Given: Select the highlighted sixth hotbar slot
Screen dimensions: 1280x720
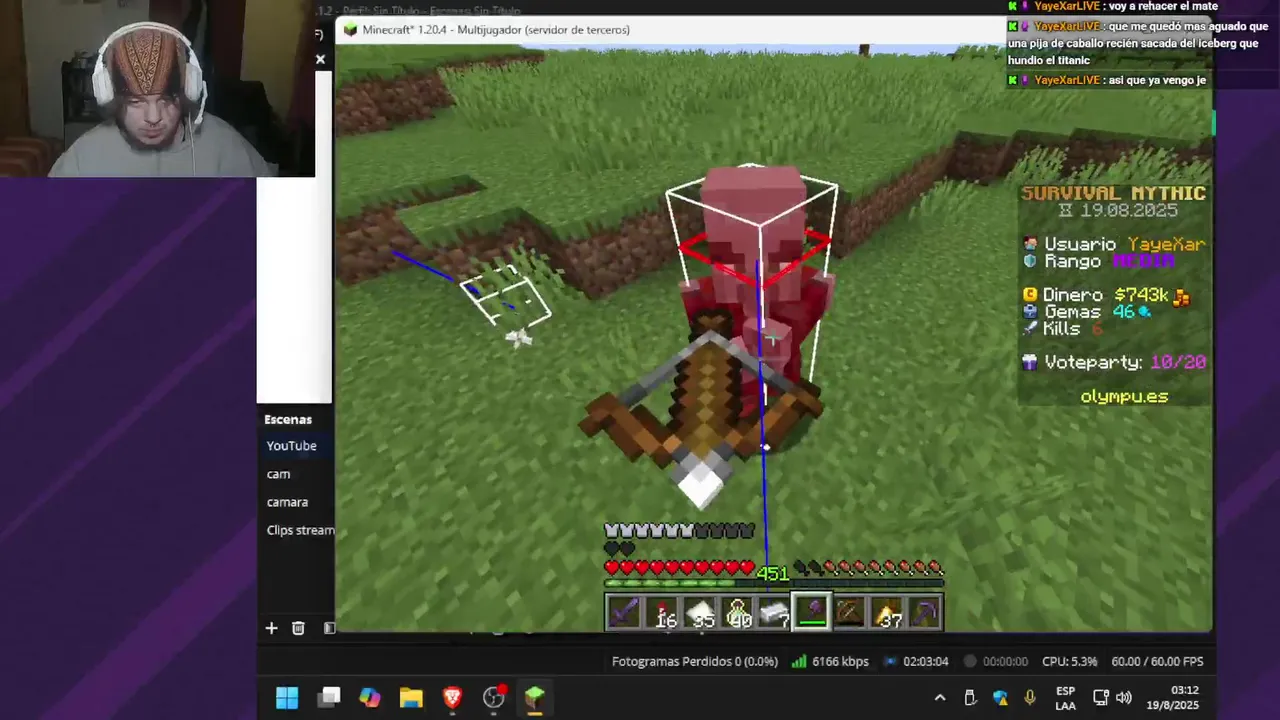Looking at the screenshot, I should (x=811, y=612).
